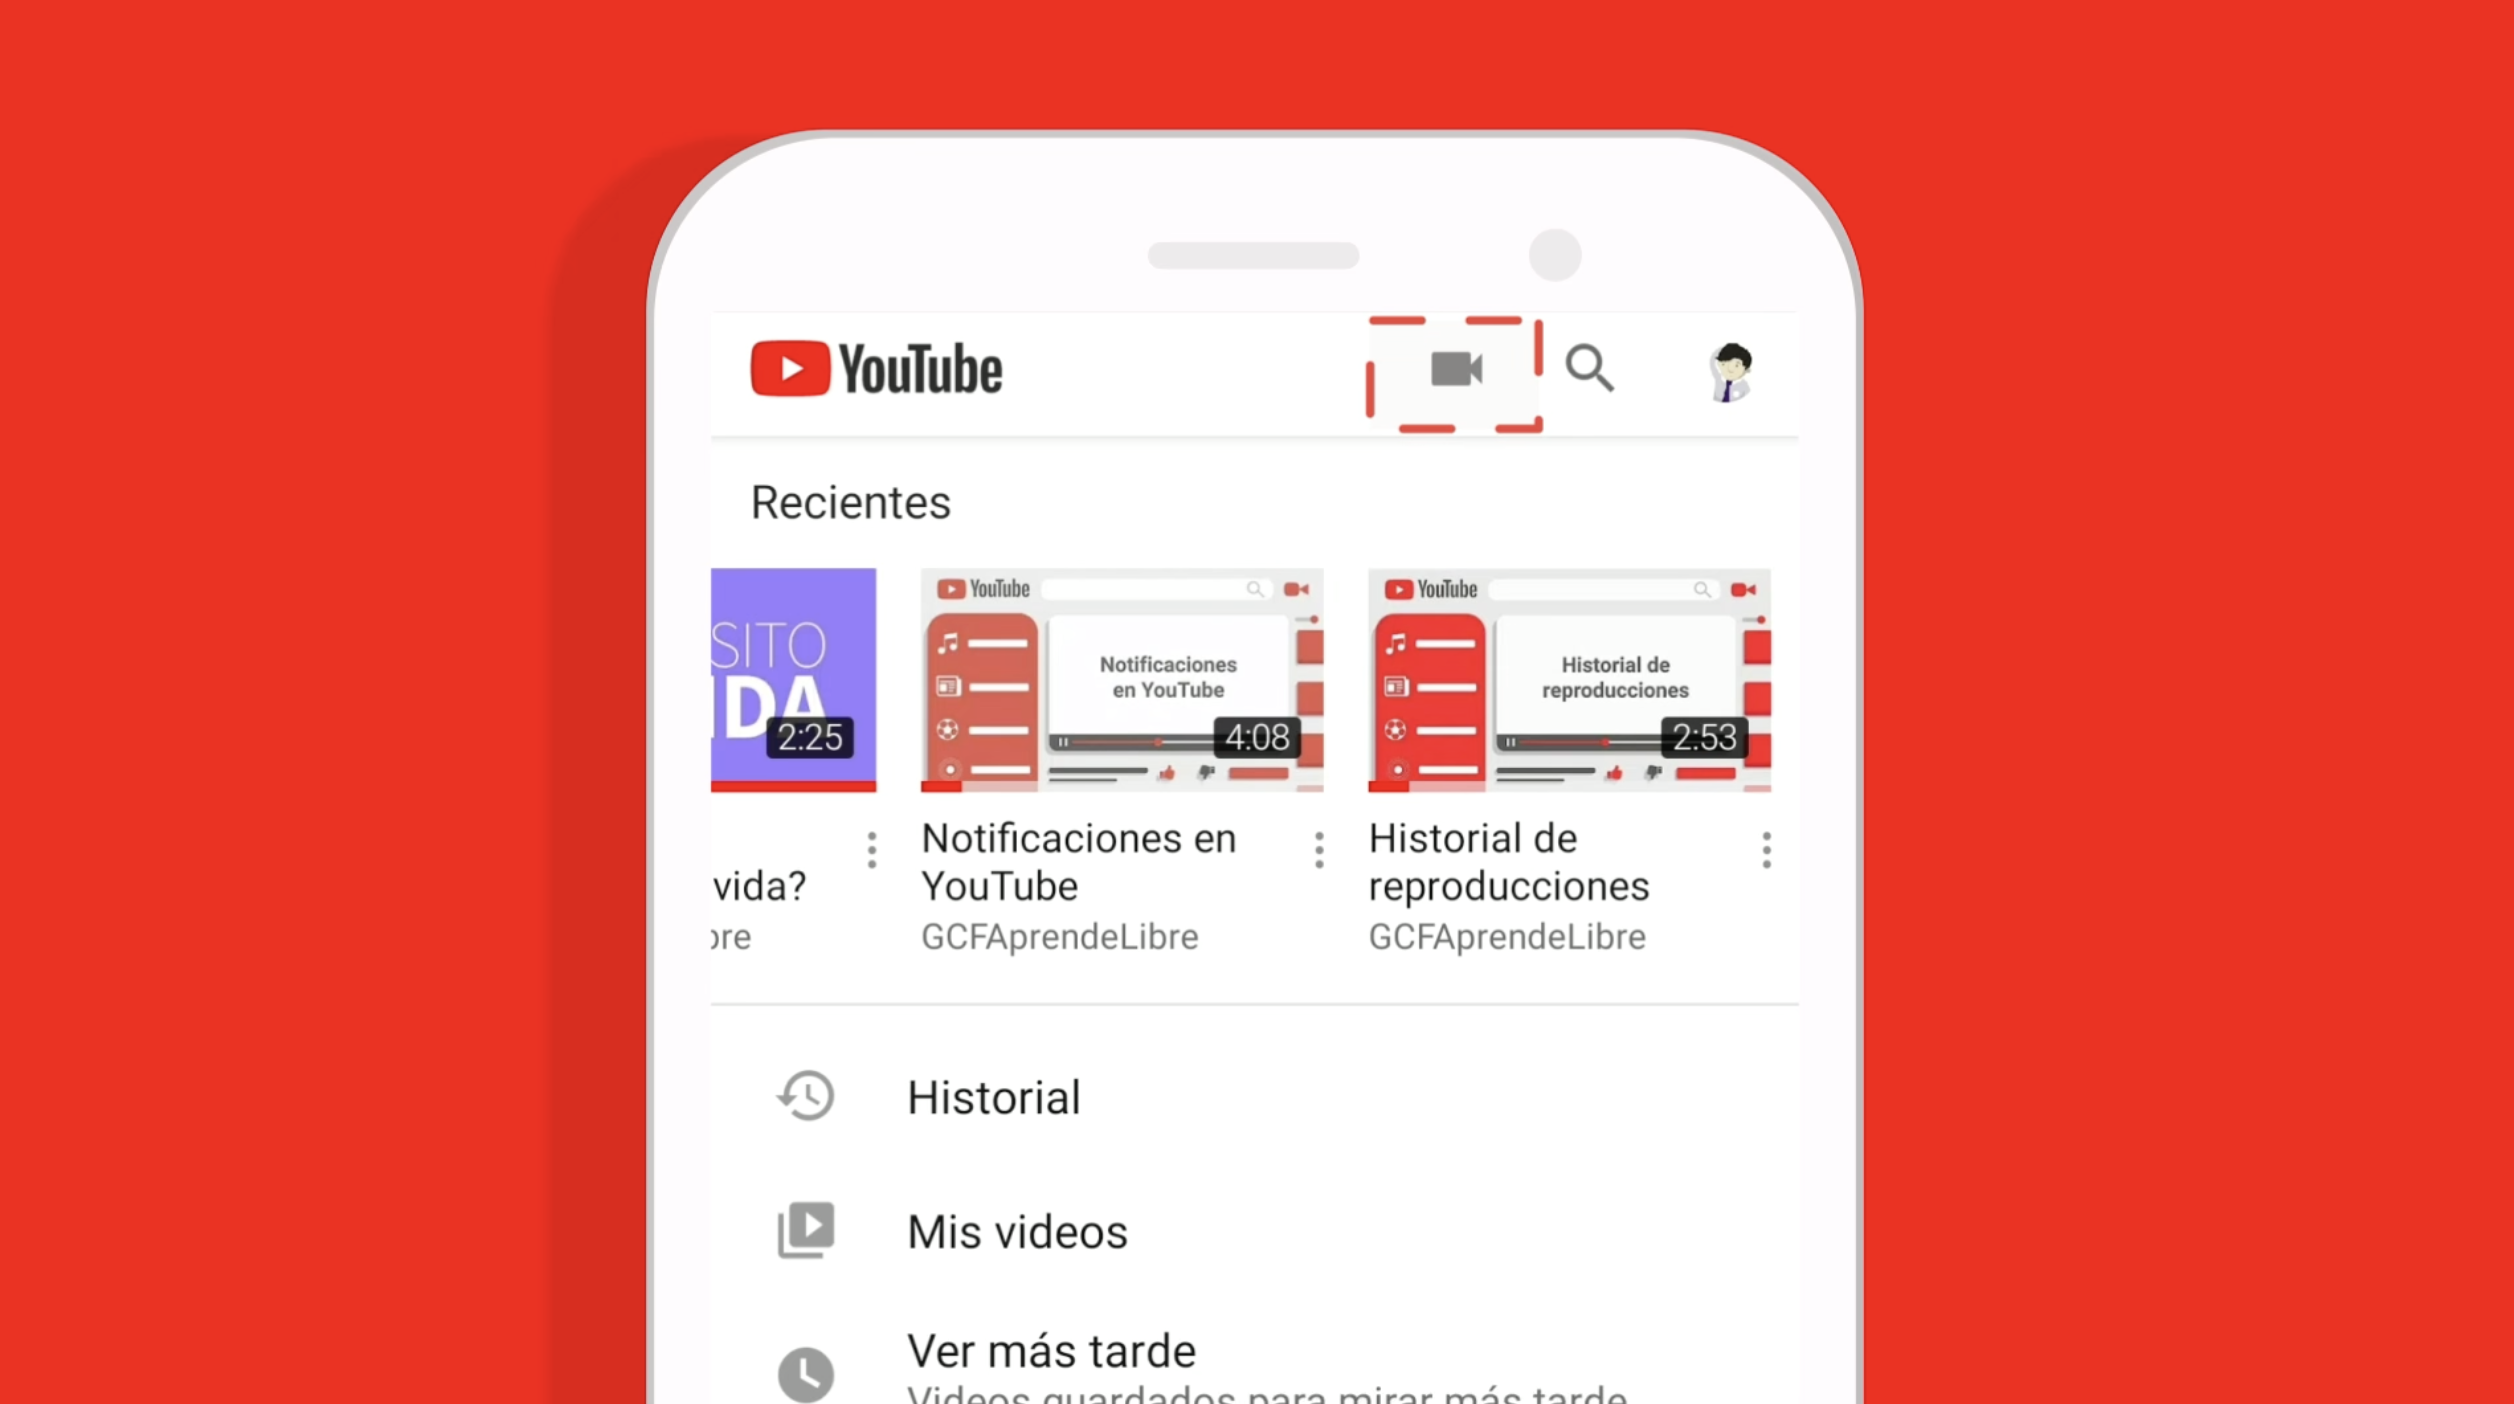Toggle the Historial de reproducciones visibility
The width and height of the screenshot is (2514, 1404).
(x=1763, y=850)
